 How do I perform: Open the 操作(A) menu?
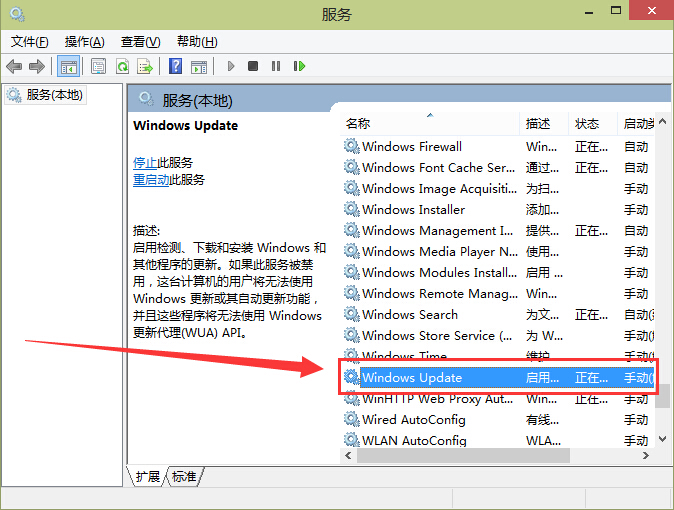pyautogui.click(x=84, y=41)
